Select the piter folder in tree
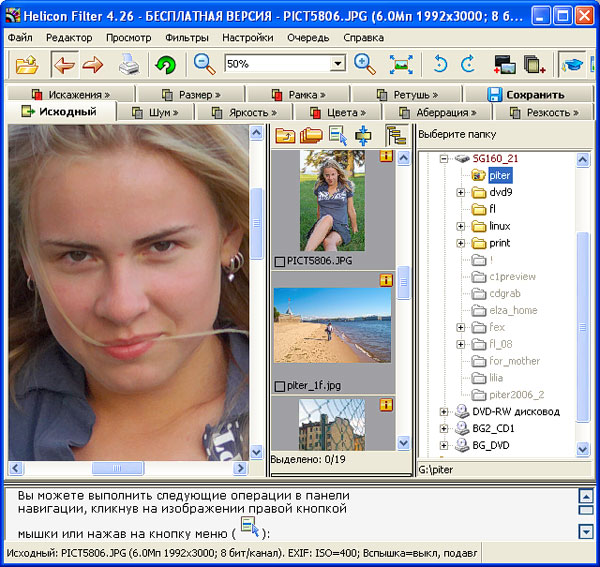 coord(500,175)
